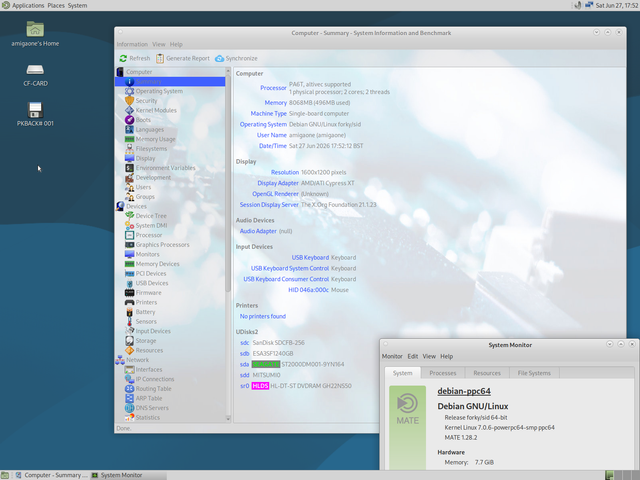Screen dimensions: 640x480
Task: Open the View menu in System Information
Action: coord(159,44)
